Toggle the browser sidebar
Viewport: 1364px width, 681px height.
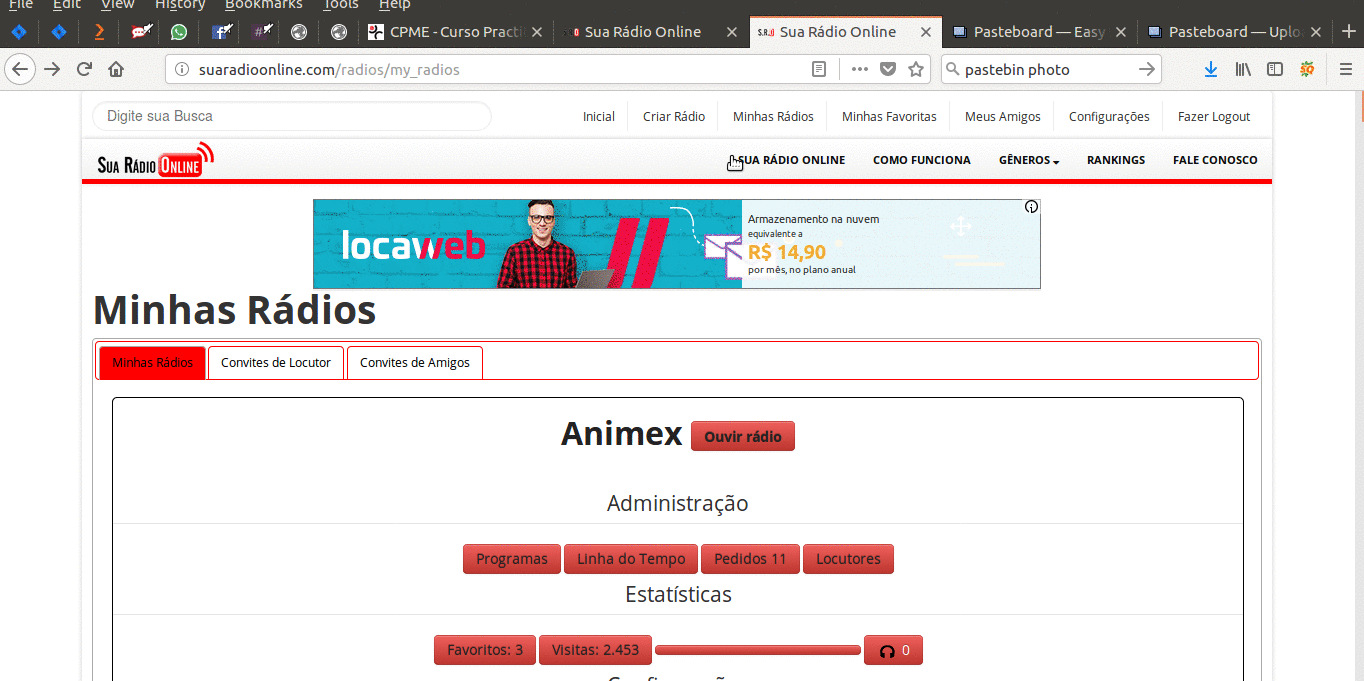pos(1275,69)
